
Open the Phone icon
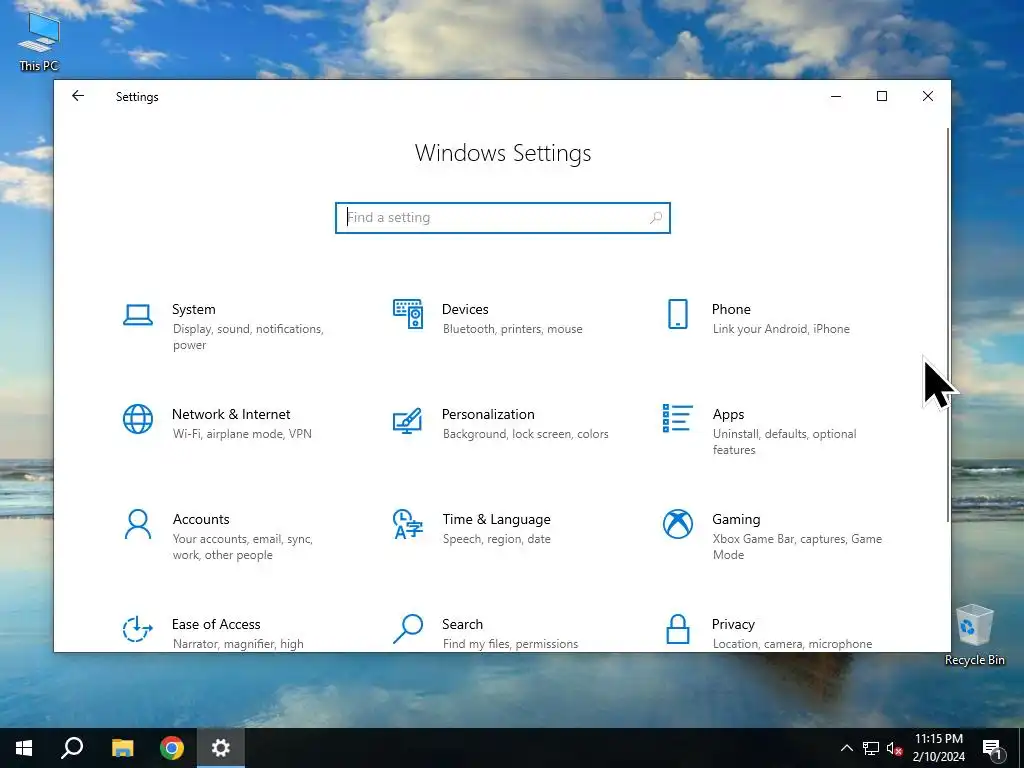pyautogui.click(x=678, y=314)
